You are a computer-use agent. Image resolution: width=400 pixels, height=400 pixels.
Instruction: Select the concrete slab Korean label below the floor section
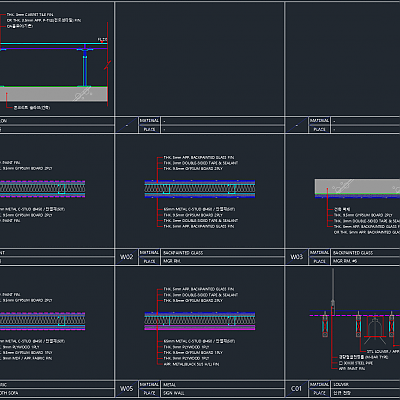tap(32, 108)
